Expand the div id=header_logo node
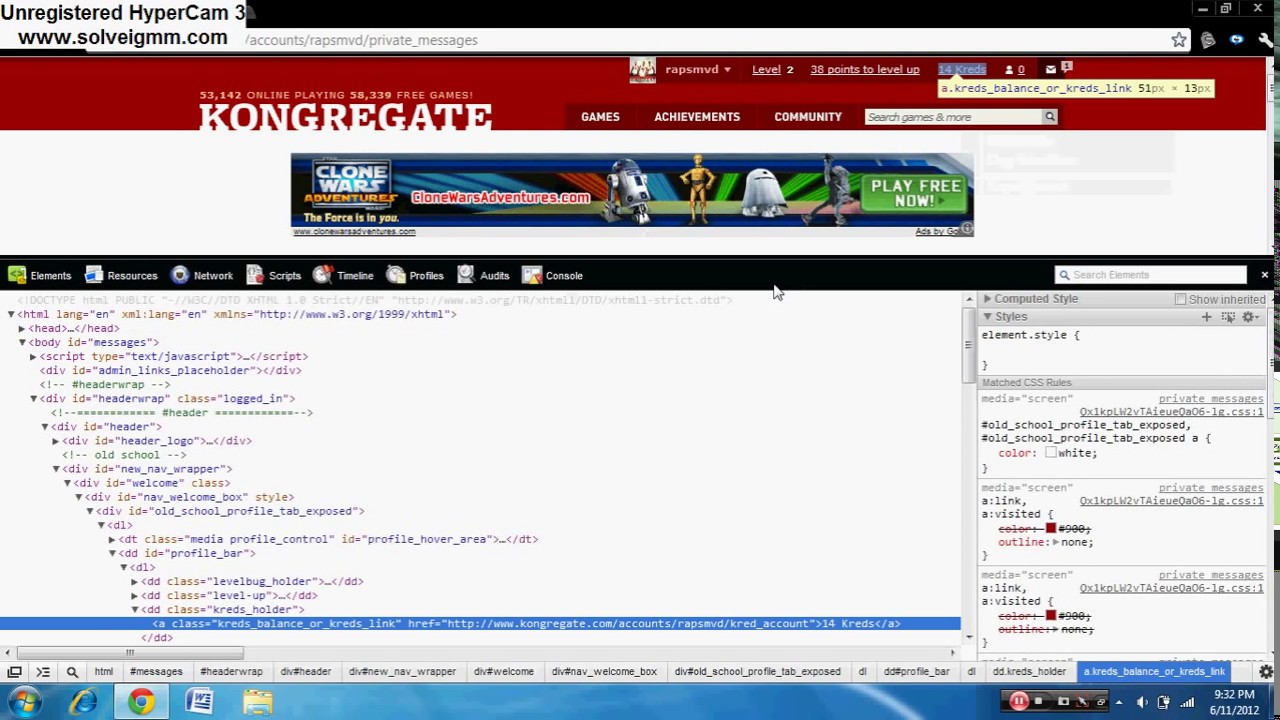1280x720 pixels. pos(56,440)
